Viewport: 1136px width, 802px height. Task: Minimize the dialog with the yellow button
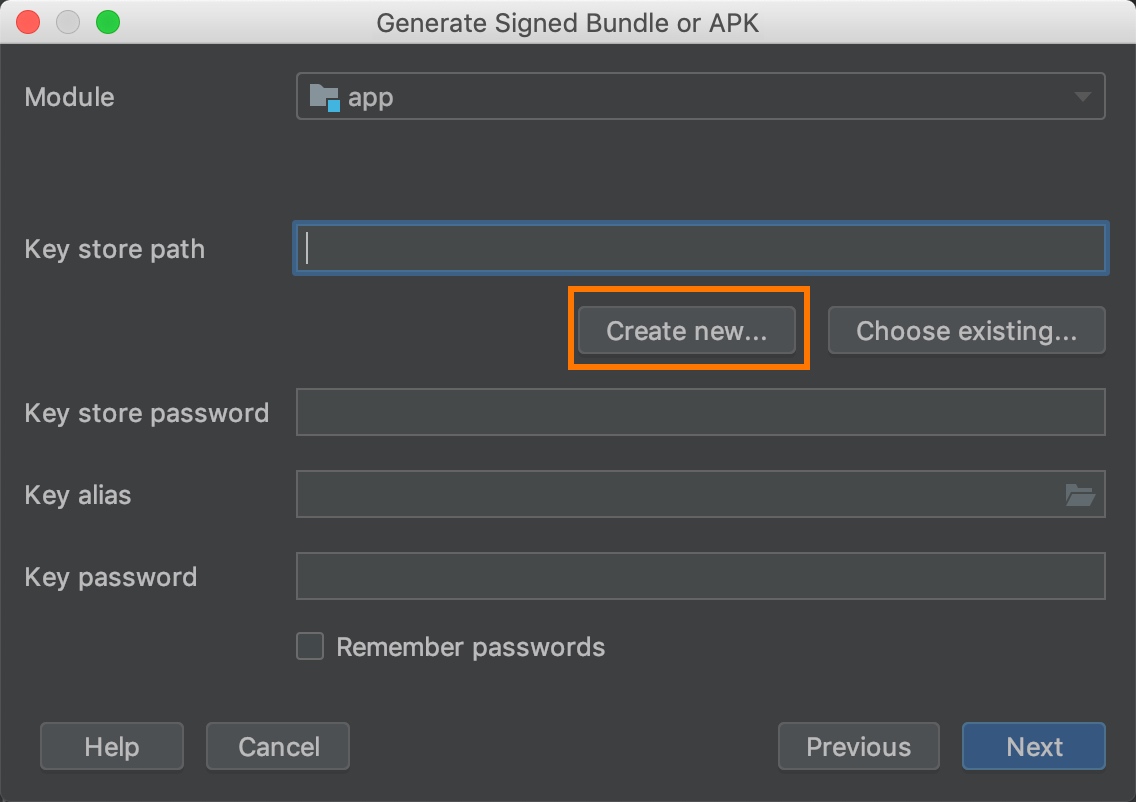coord(68,22)
